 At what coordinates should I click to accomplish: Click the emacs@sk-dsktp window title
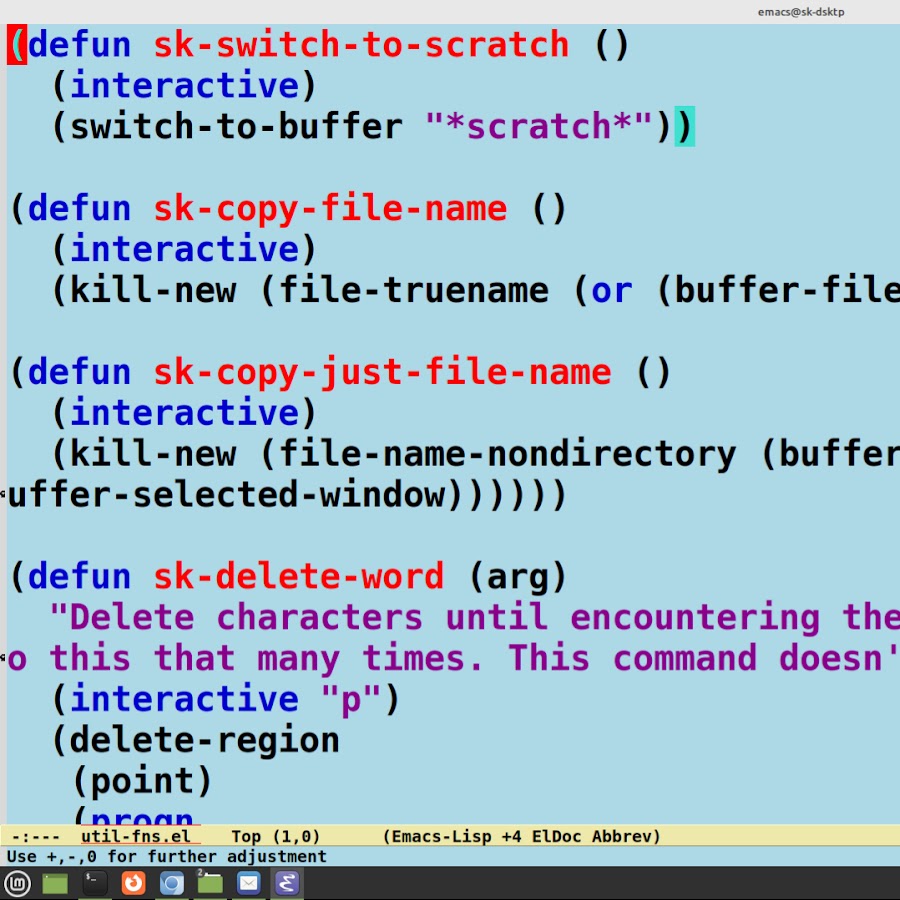(x=801, y=12)
